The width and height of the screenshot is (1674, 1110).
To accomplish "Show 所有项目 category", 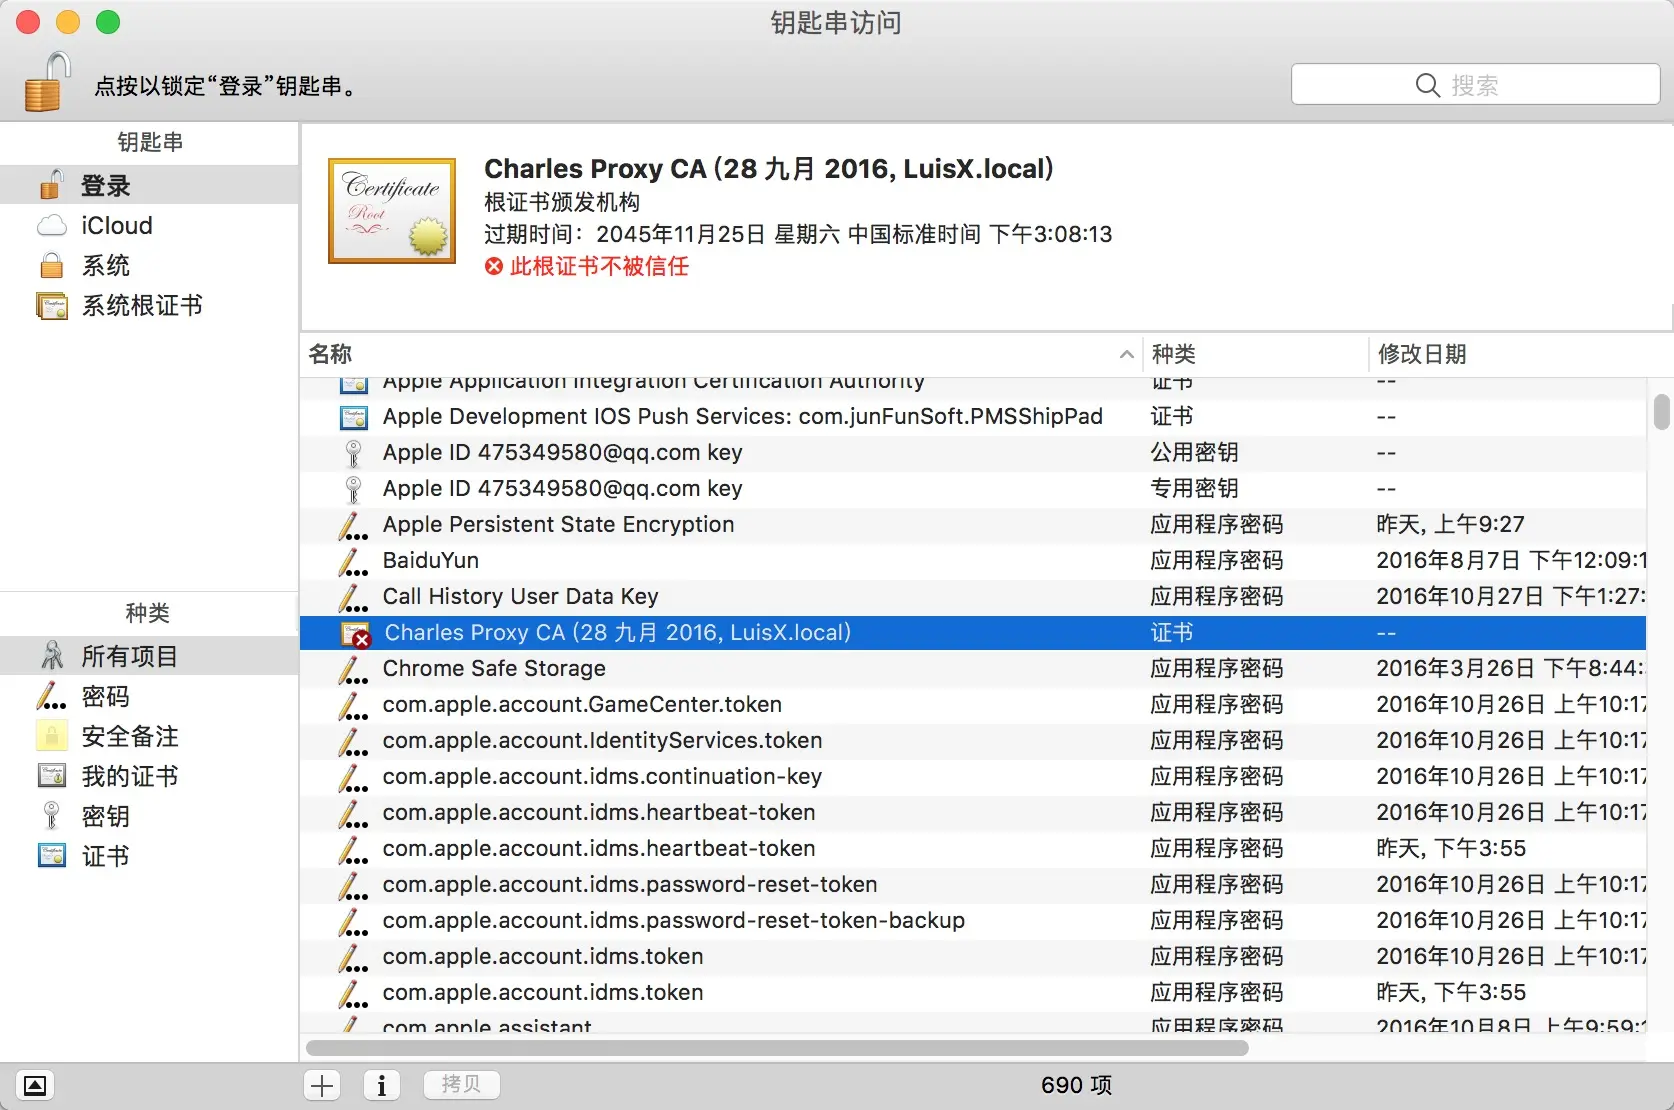I will coord(150,656).
